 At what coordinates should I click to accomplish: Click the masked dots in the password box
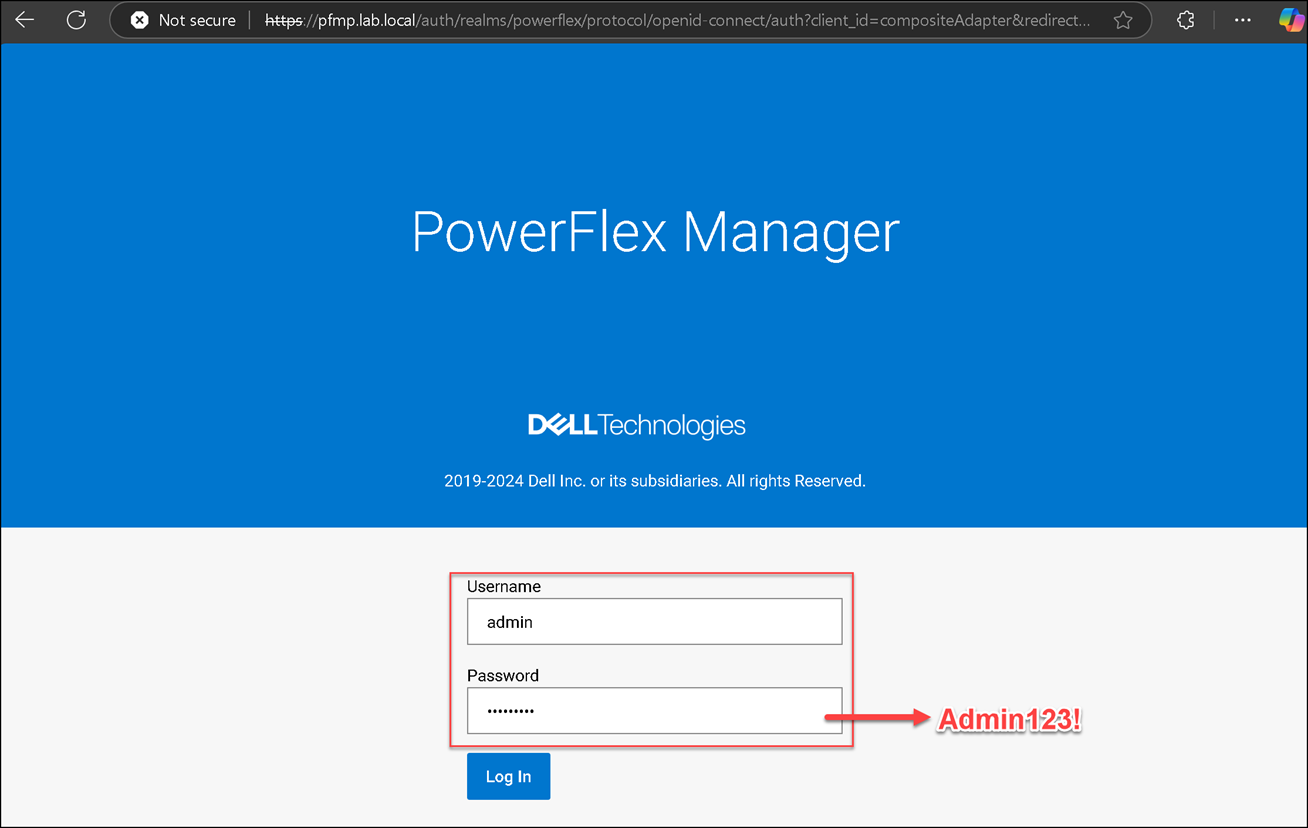pos(510,711)
